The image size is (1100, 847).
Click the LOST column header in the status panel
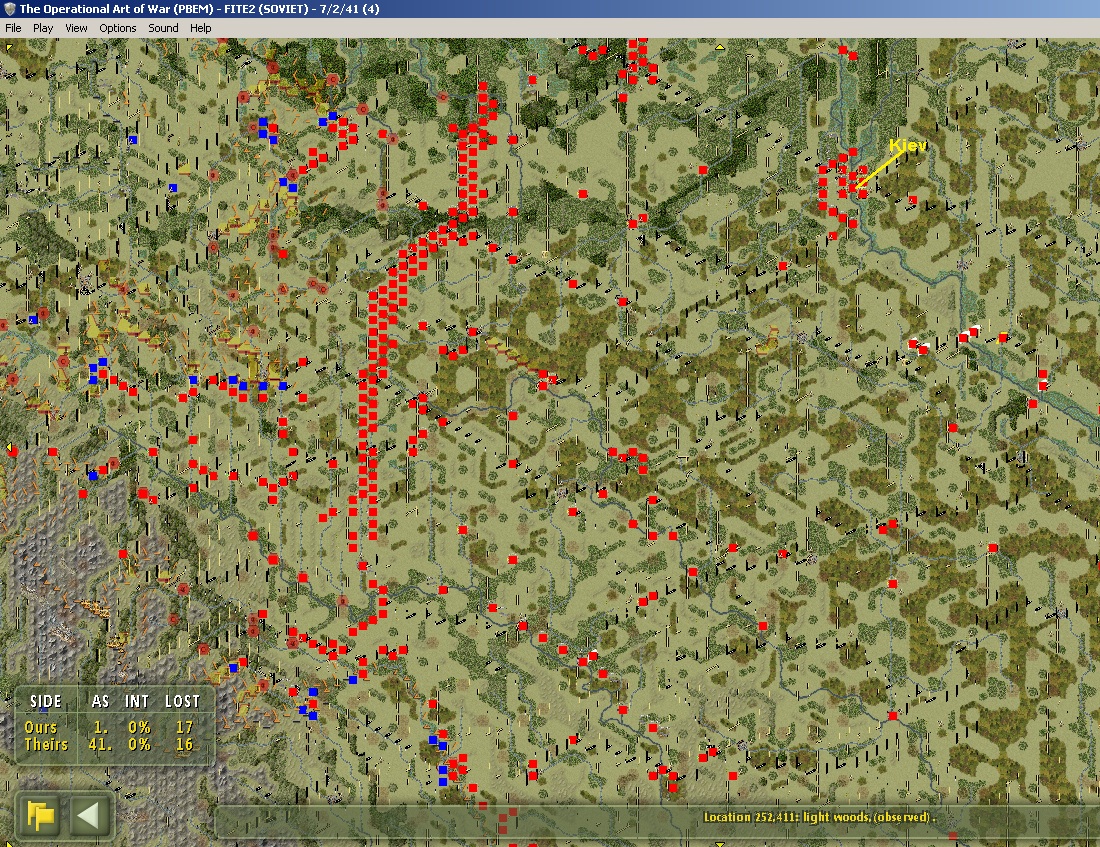click(182, 701)
